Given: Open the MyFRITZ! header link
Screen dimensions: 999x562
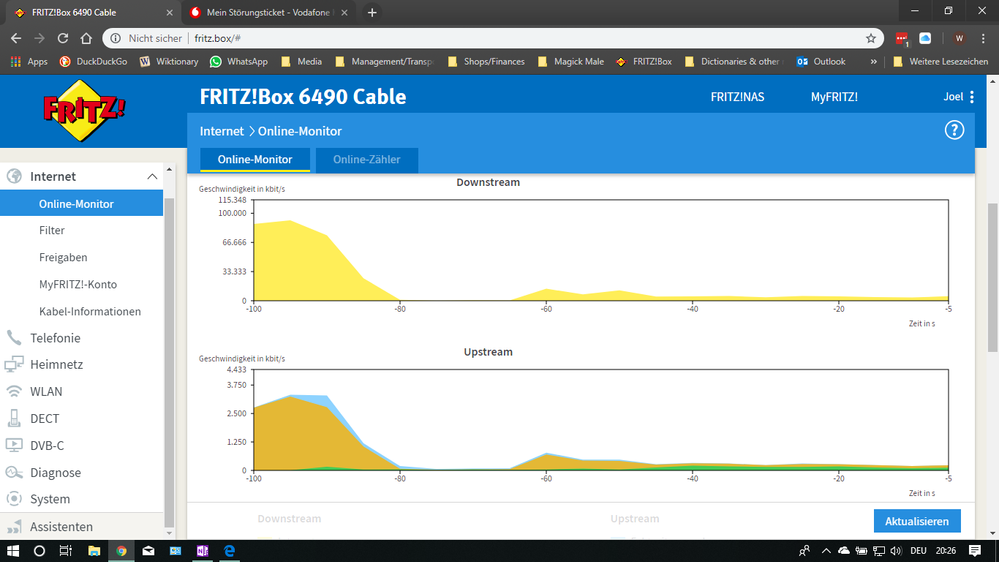Looking at the screenshot, I should [x=834, y=97].
